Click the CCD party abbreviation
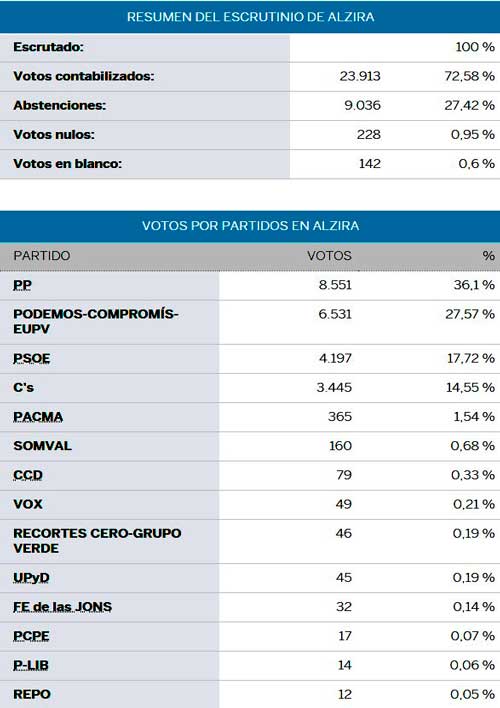 click(x=28, y=475)
